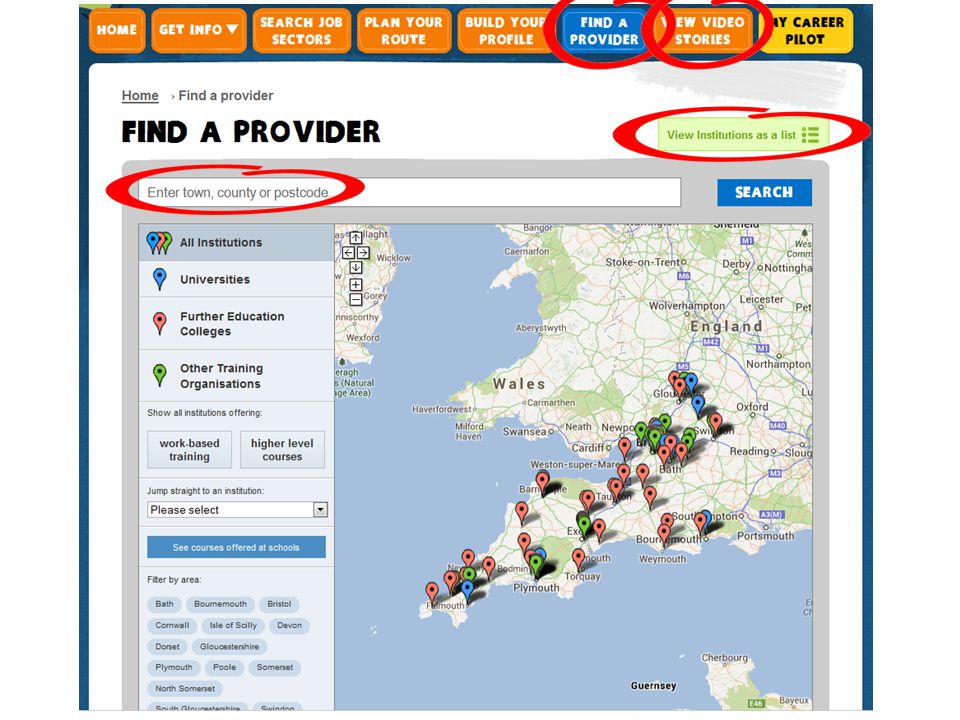
Task: Select All Institutions filter
Action: [236, 243]
